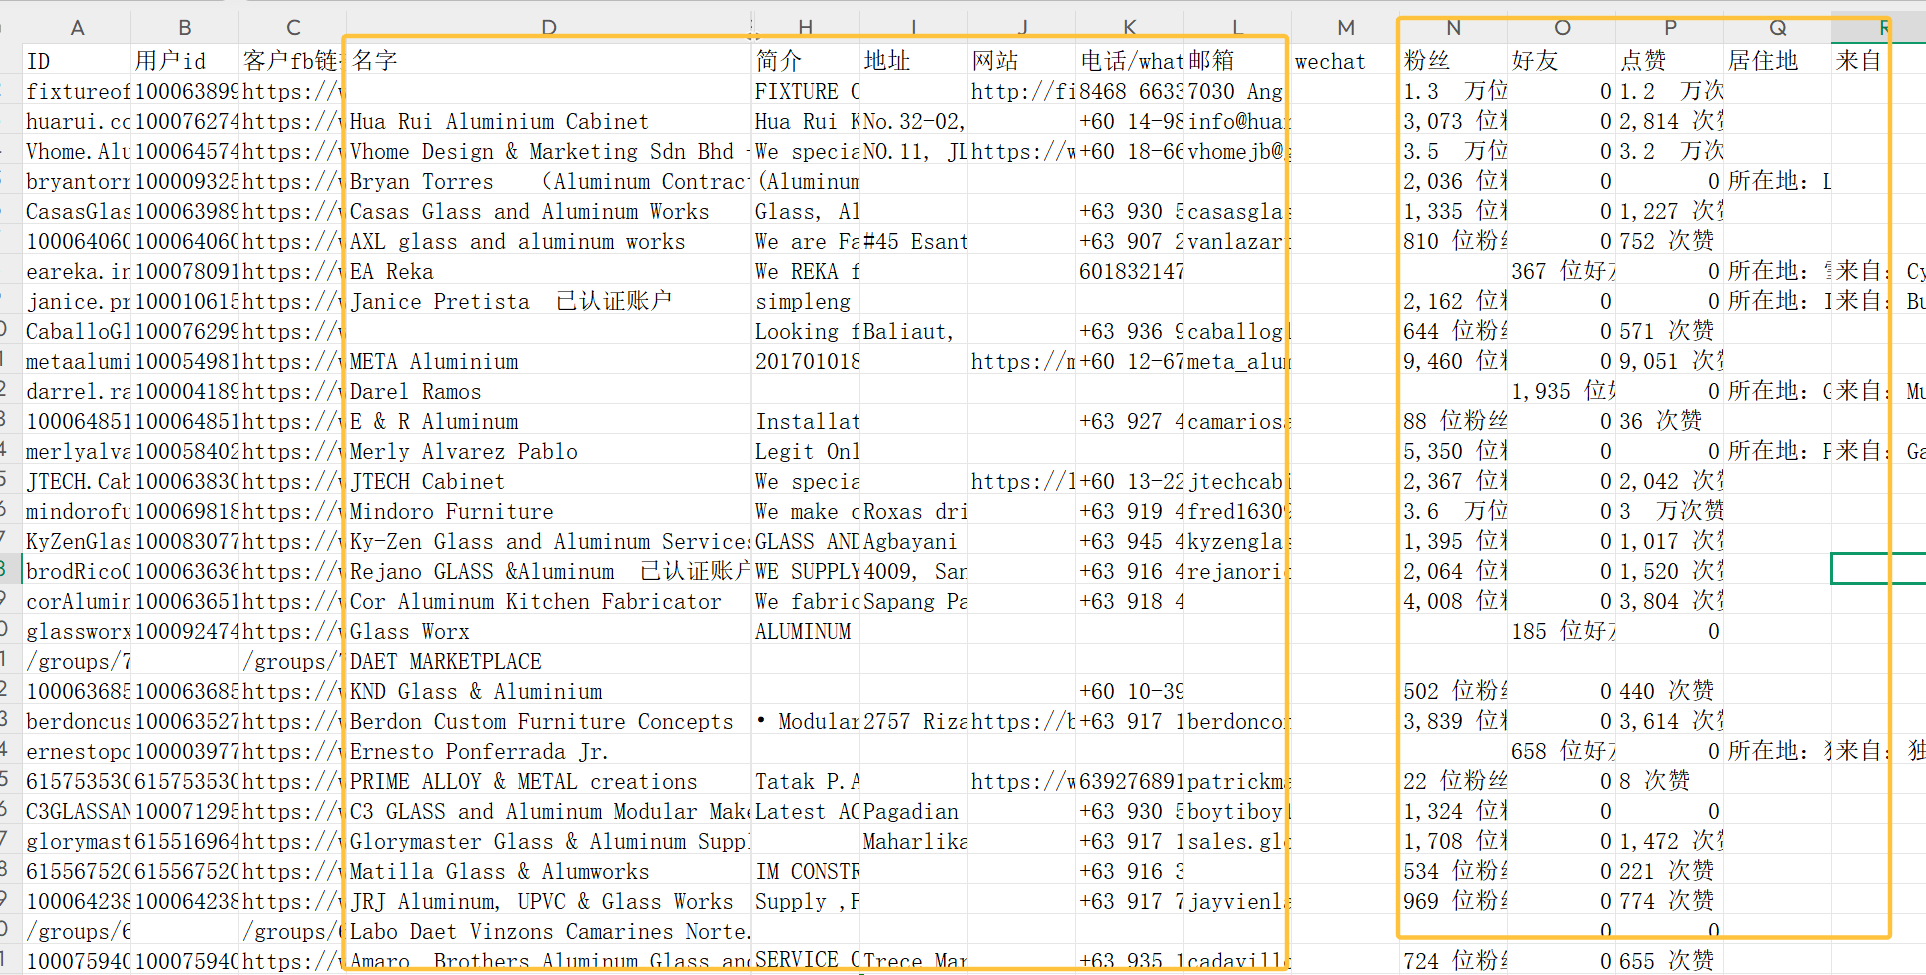Select cell 'Berdon Custom Furniture Concepts'
The image size is (1926, 975).
click(549, 721)
